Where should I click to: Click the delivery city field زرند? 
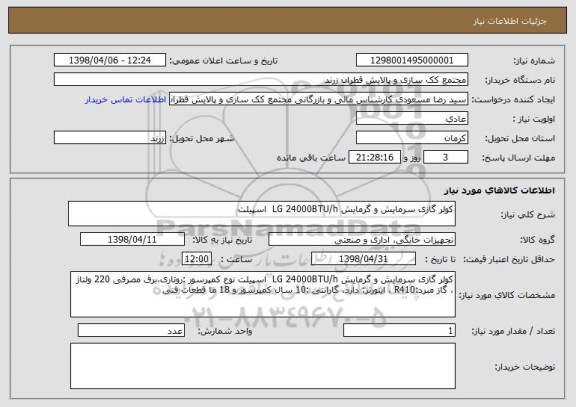[x=110, y=138]
